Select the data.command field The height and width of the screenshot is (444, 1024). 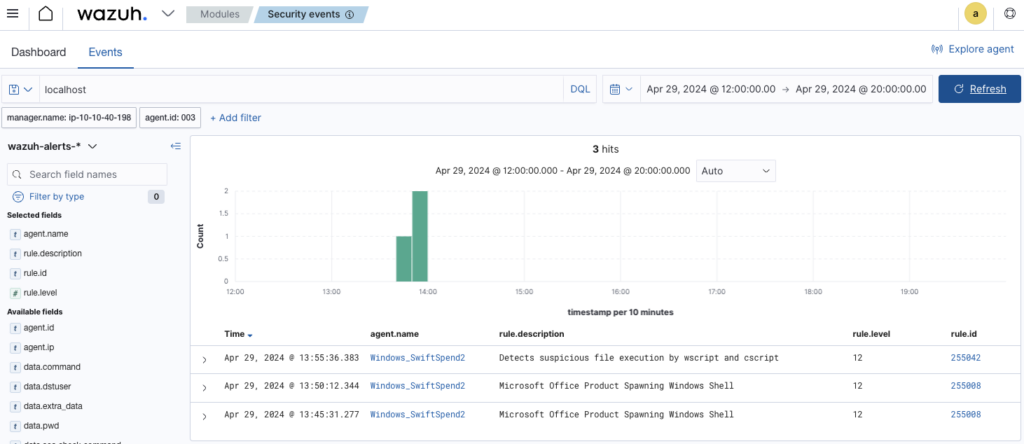(x=52, y=367)
